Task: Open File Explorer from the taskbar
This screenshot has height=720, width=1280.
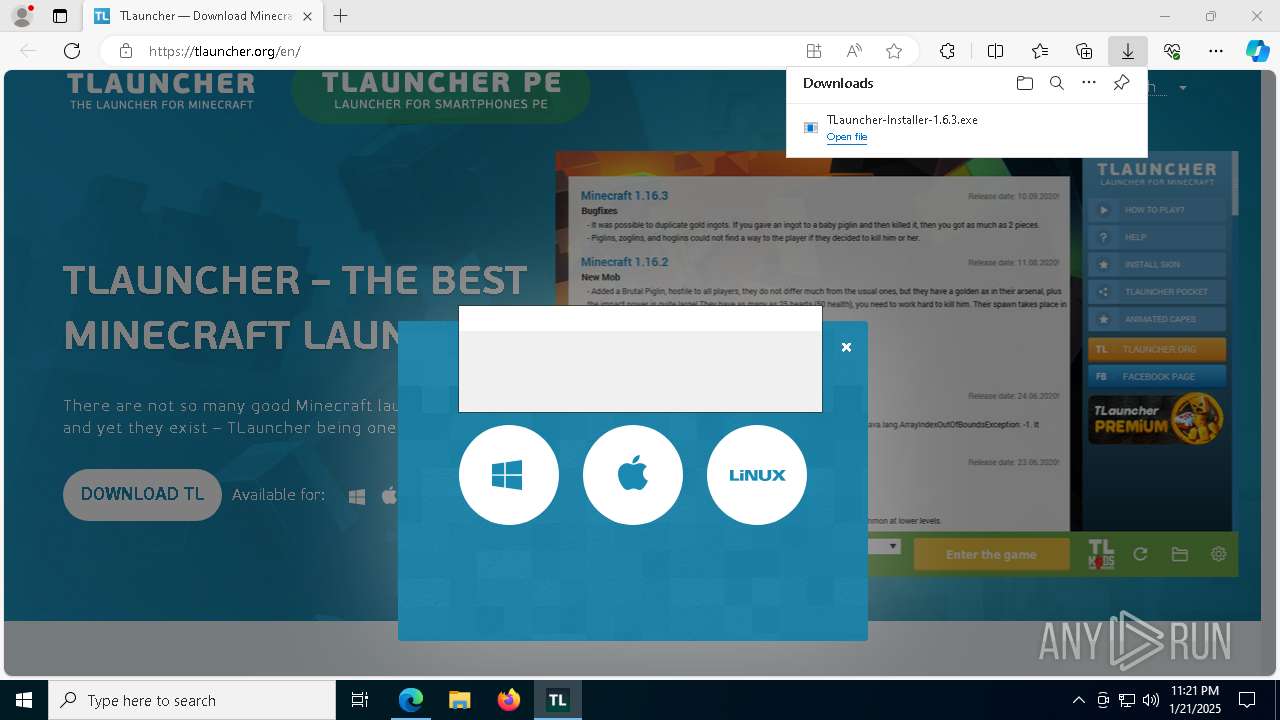Action: [x=459, y=700]
